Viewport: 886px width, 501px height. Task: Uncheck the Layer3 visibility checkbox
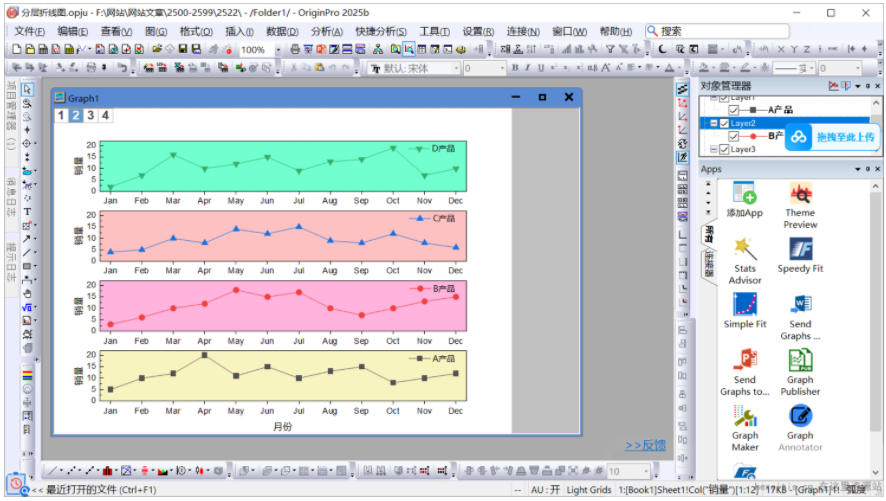pos(724,150)
